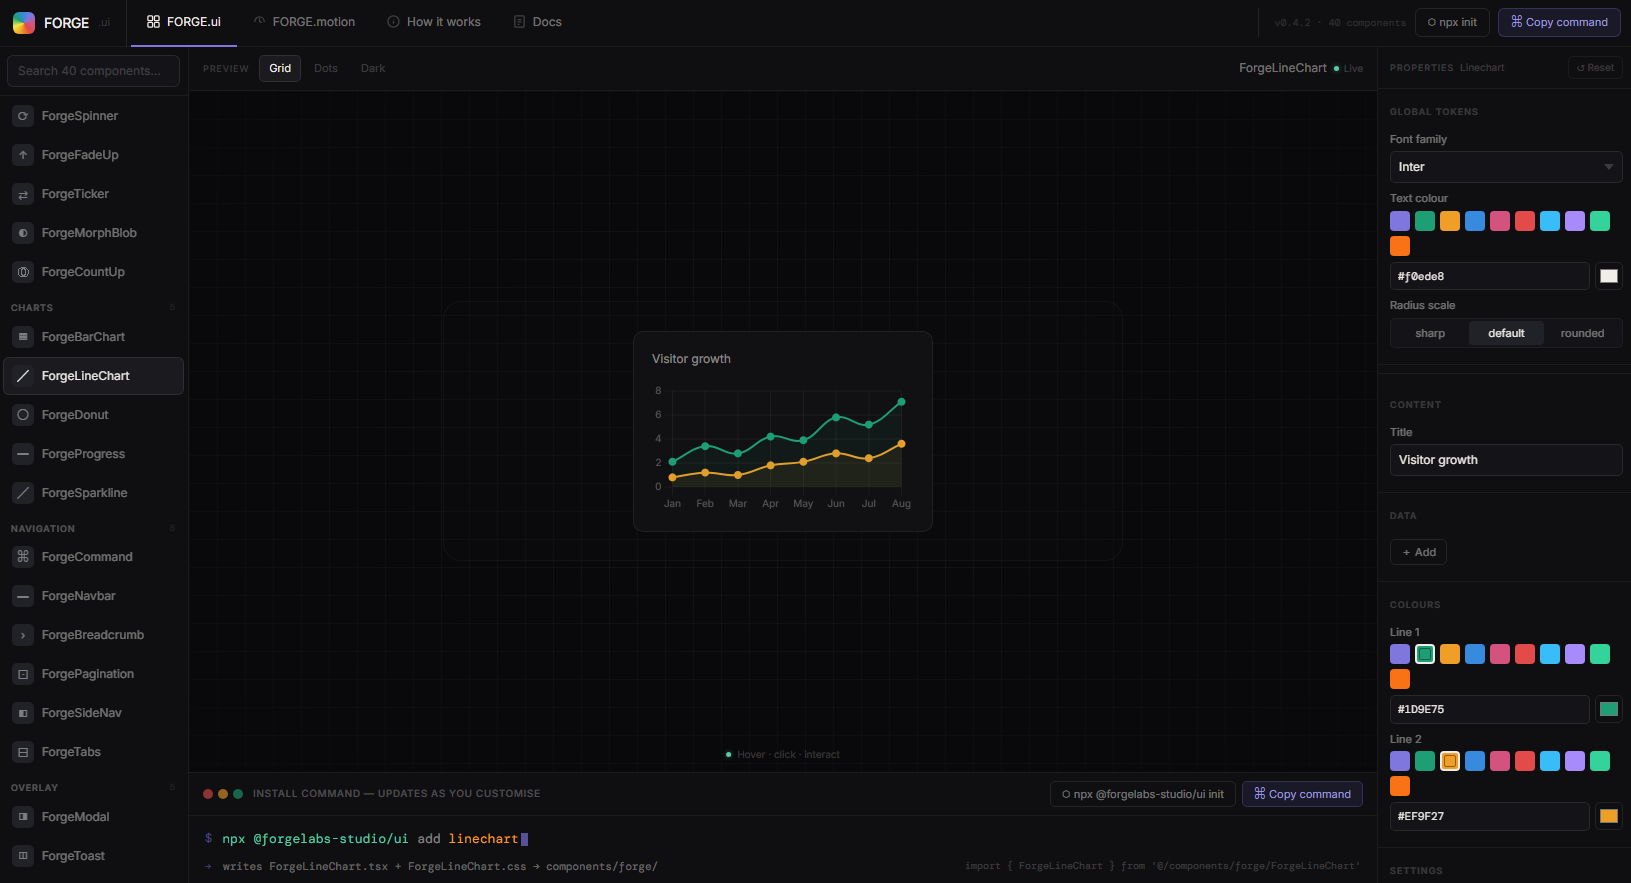Switch preview to Dots mode
Screen dimensions: 1631x883
tap(326, 68)
